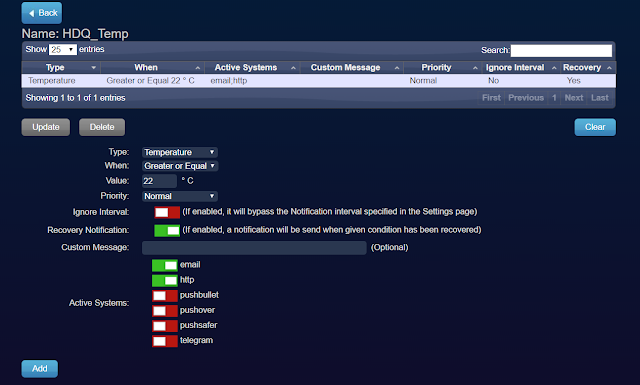Open the When dropdown set to Greater or Equal

coord(180,166)
